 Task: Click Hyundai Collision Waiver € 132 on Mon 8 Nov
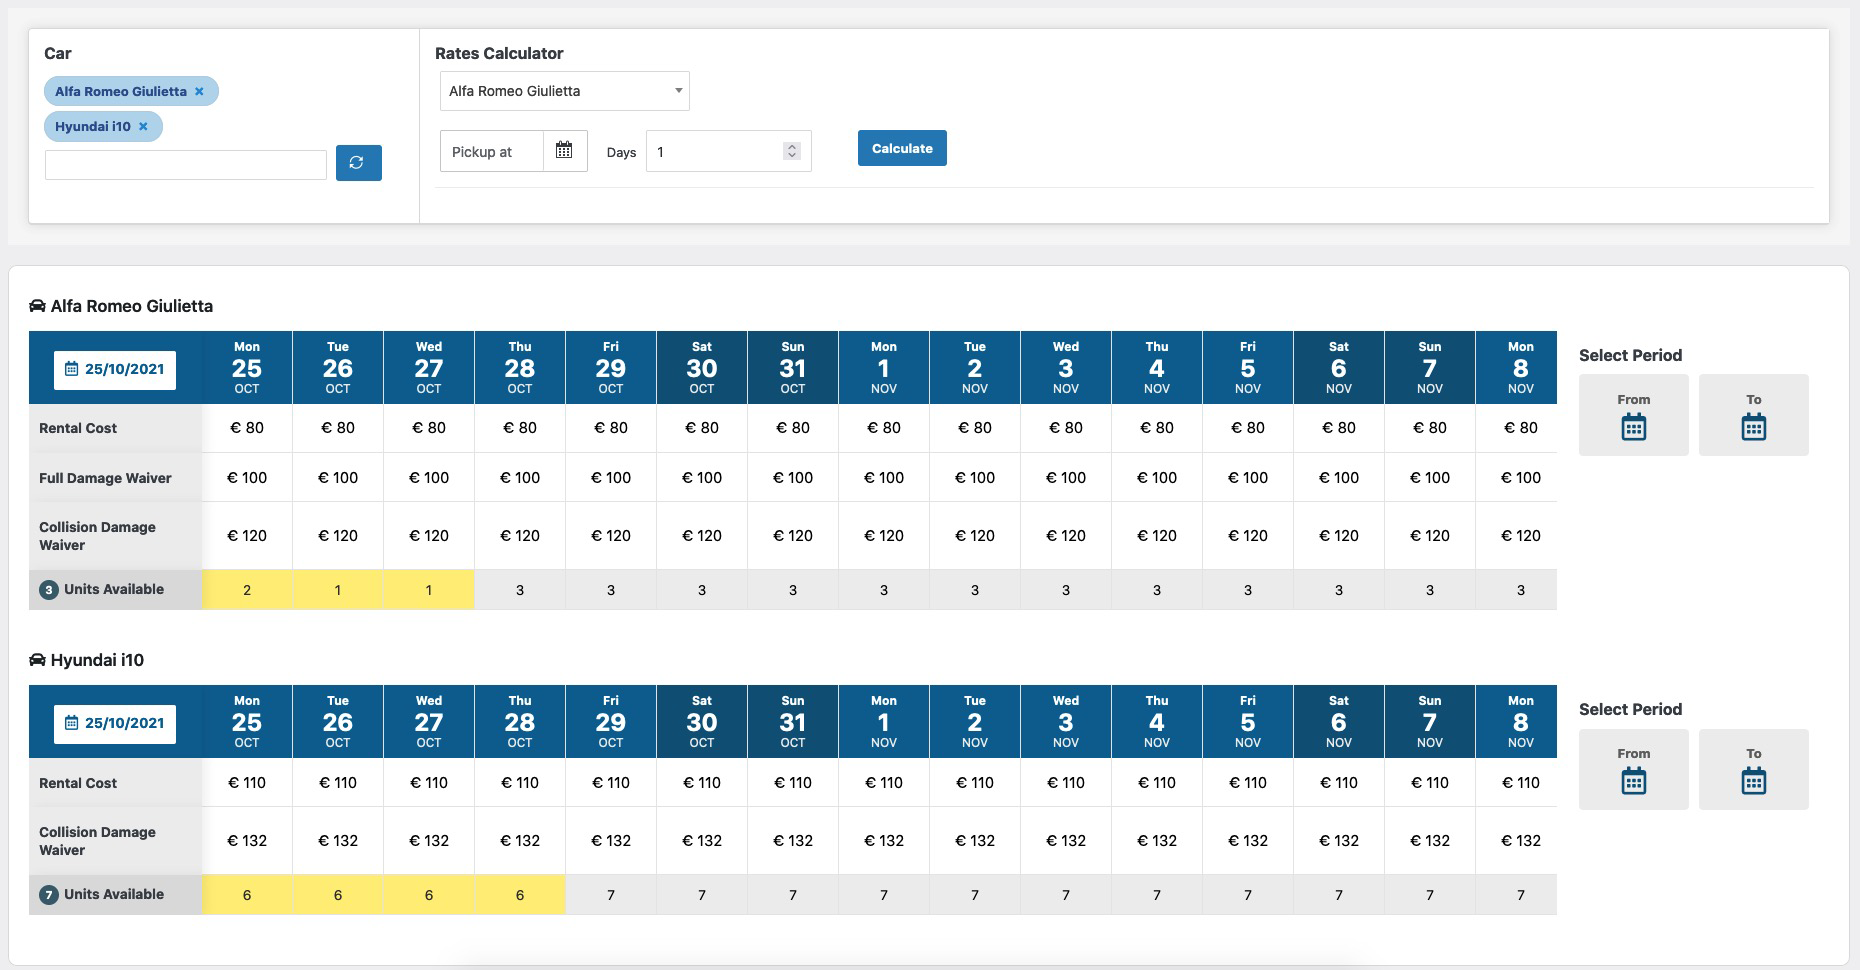tap(1521, 841)
